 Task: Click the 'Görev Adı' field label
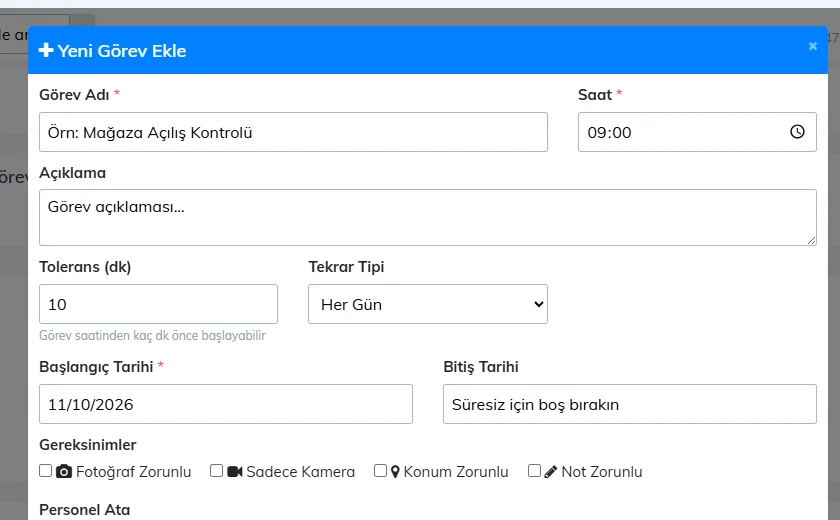coord(74,95)
